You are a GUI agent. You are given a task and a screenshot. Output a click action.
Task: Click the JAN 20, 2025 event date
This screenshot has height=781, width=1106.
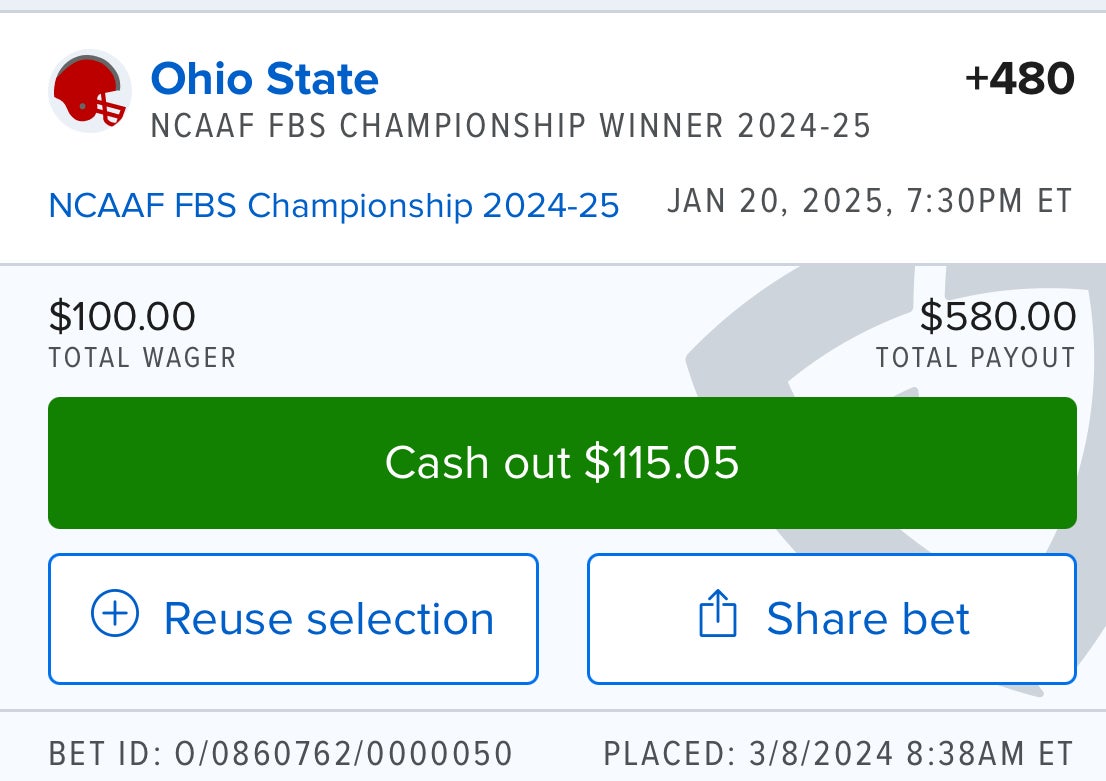pyautogui.click(x=870, y=201)
